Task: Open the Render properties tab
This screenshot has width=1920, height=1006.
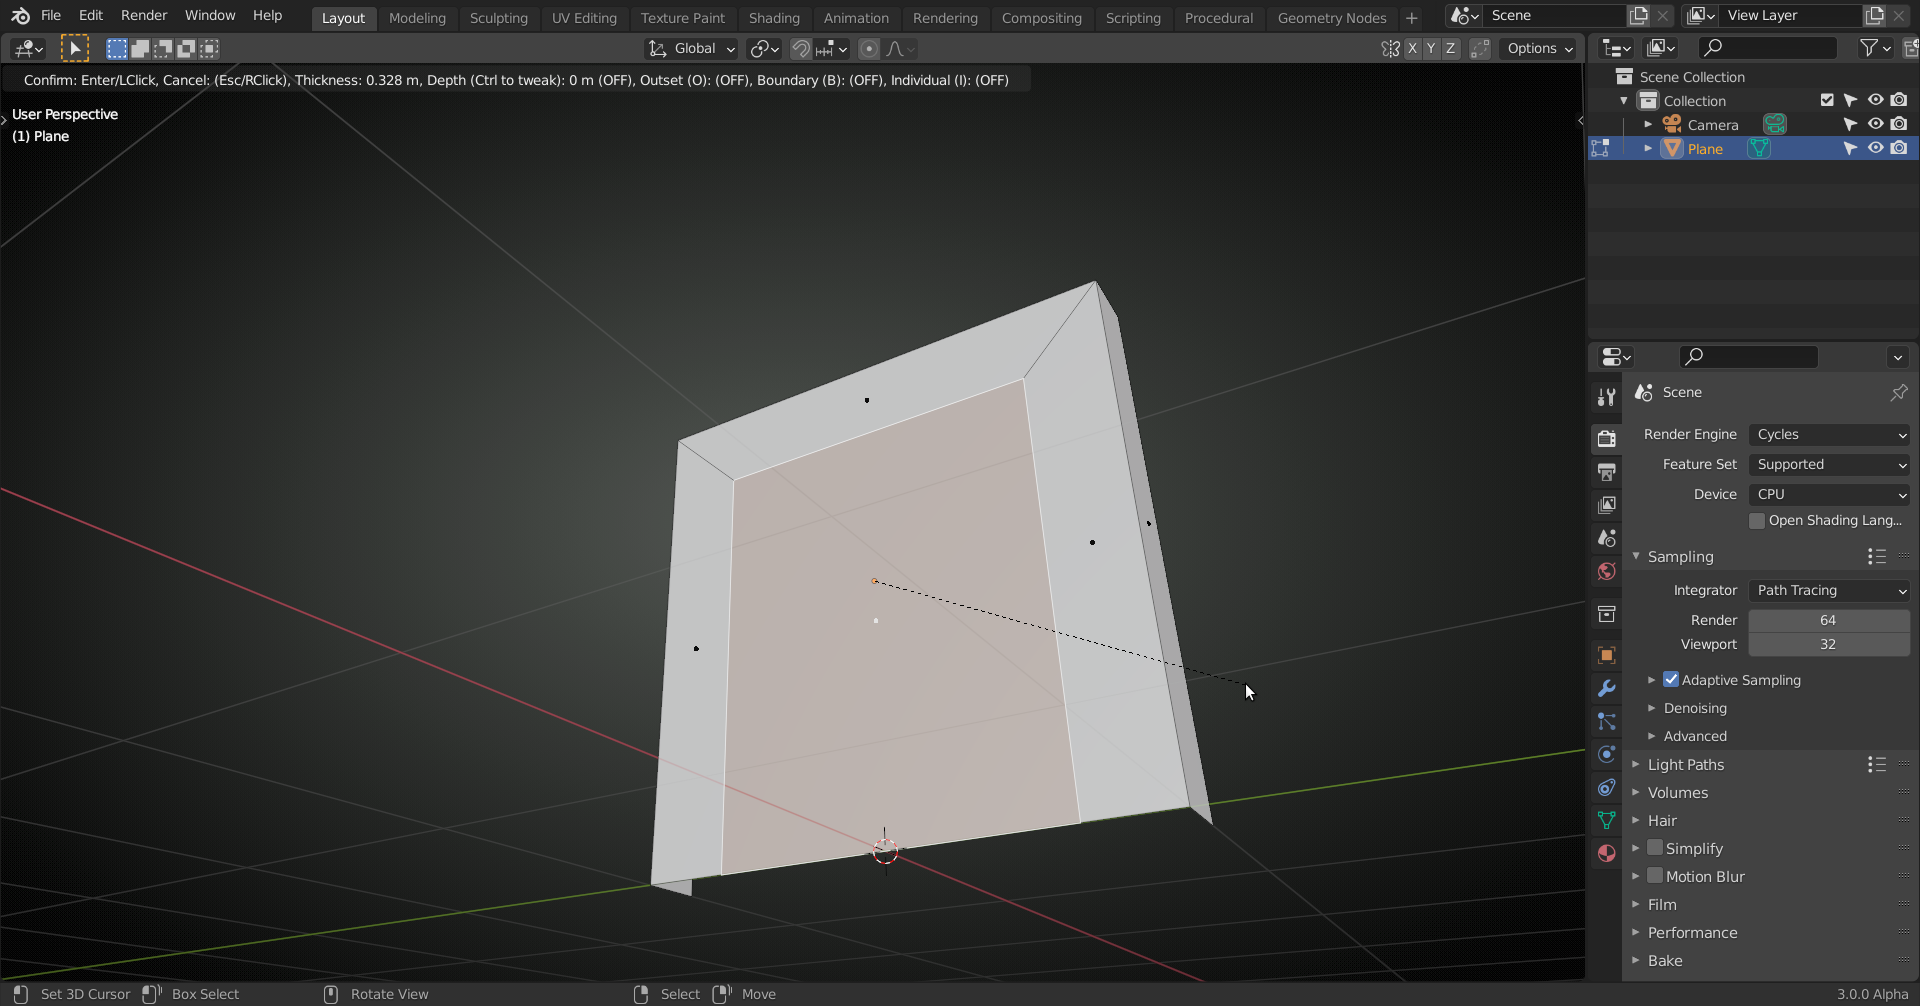Action: [1606, 438]
